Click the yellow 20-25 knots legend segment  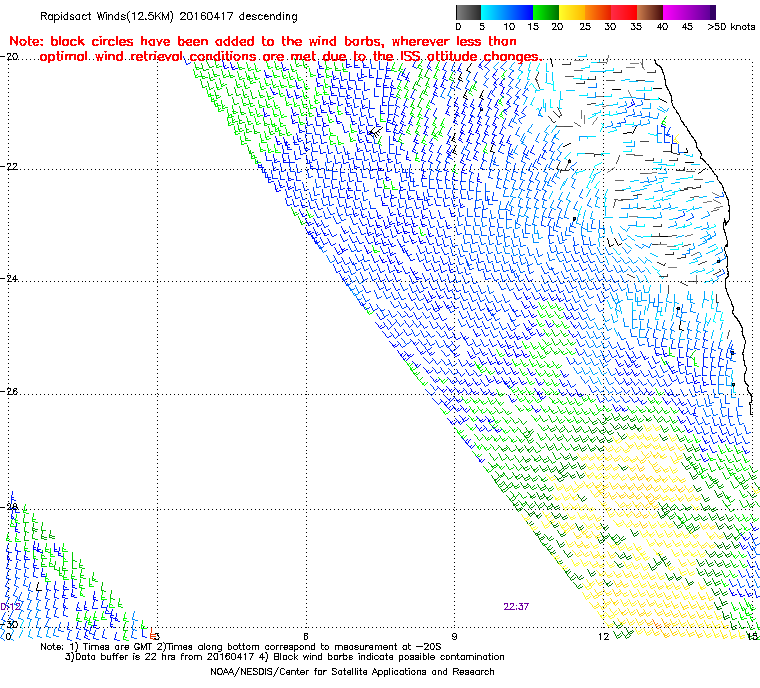[572, 12]
